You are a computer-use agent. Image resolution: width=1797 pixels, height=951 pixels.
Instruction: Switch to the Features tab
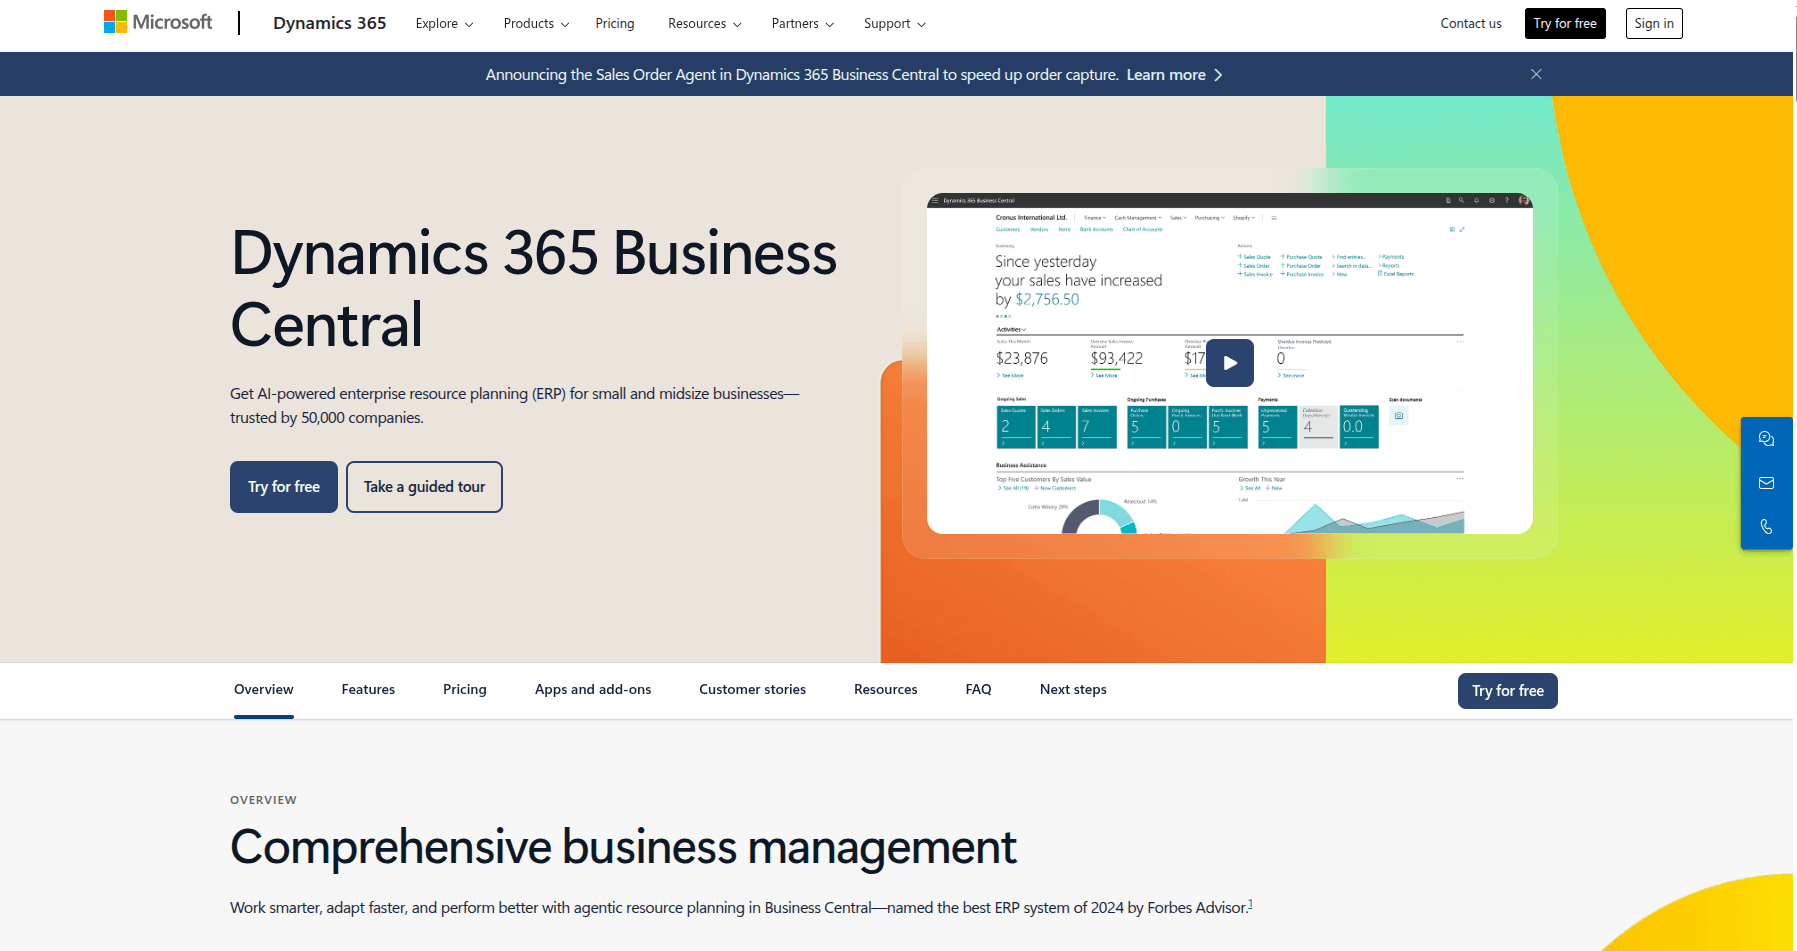pos(368,689)
